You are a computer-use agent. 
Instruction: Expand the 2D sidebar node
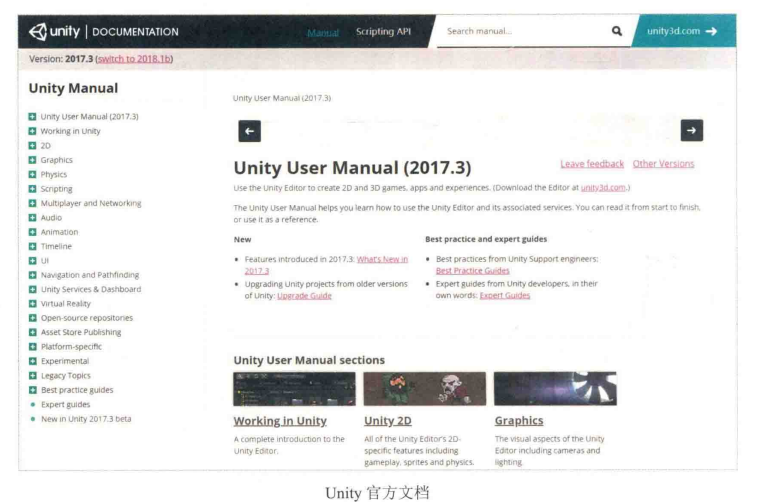(x=32, y=145)
